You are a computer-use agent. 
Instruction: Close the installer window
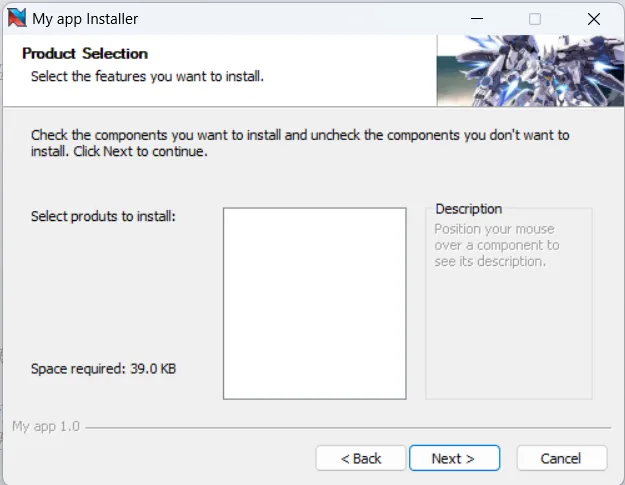point(593,18)
